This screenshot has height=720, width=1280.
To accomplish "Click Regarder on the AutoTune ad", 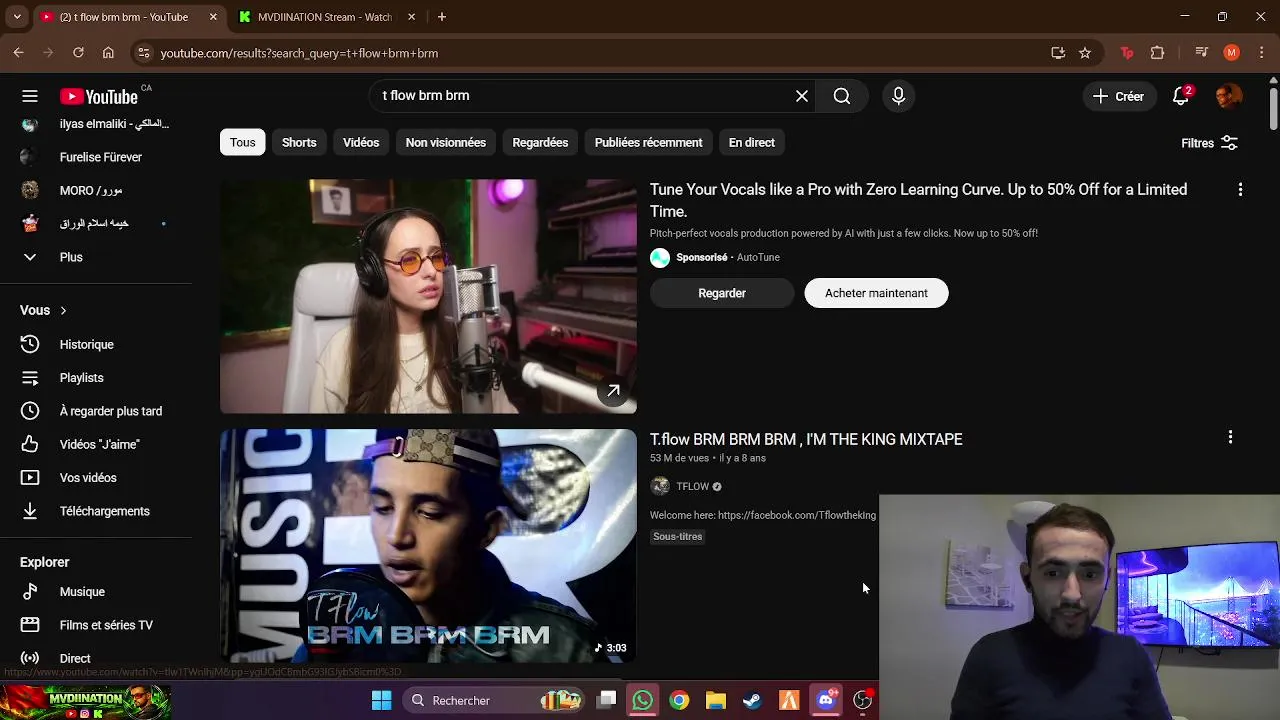I will coord(722,293).
